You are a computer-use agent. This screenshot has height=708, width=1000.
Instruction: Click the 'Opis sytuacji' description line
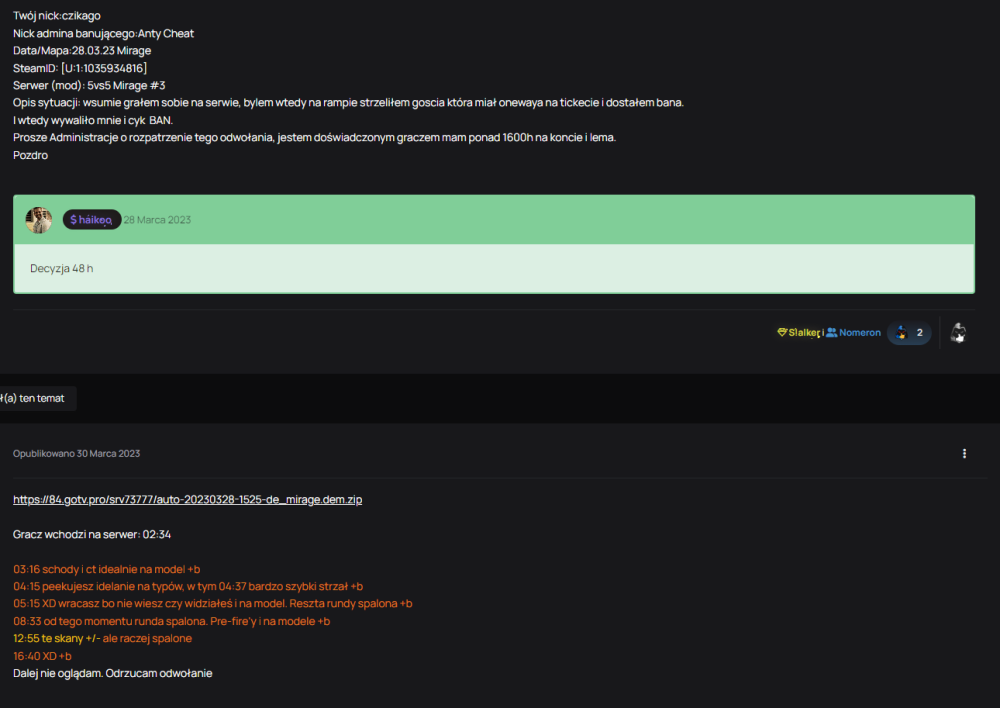pos(348,102)
